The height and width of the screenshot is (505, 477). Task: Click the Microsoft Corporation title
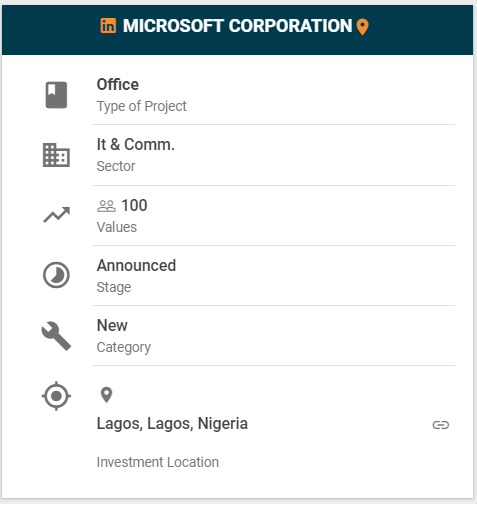point(237,26)
